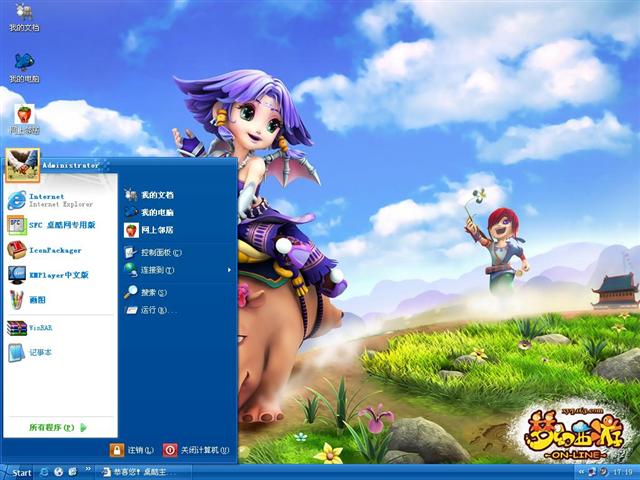Open the 网上邻居 strawberry desktop icon

24,119
